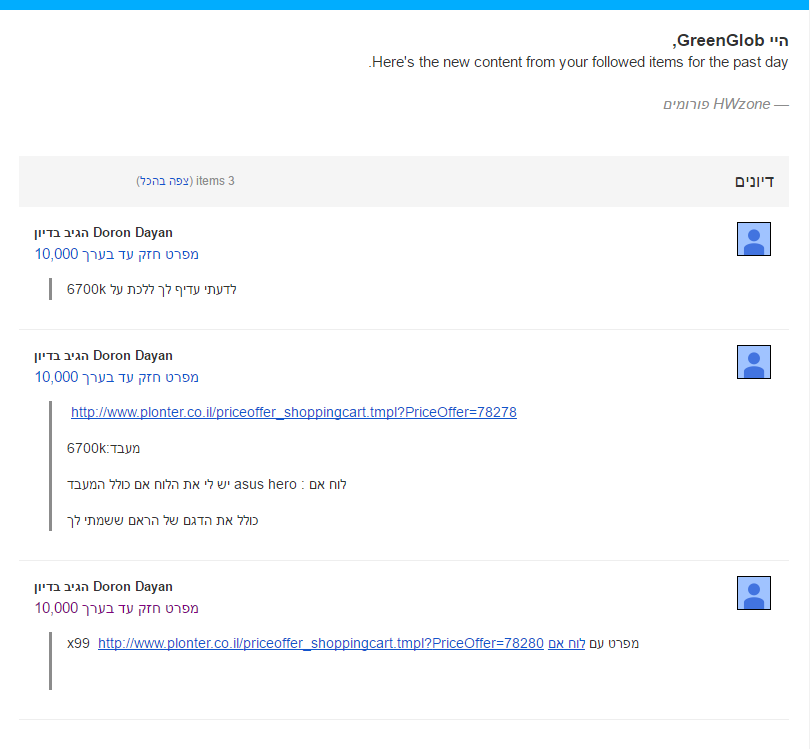Viewport: 810px width, 749px height.
Task: Click the text 'לדעתי עדיף לך ללכת על 6700k'
Action: (x=152, y=289)
